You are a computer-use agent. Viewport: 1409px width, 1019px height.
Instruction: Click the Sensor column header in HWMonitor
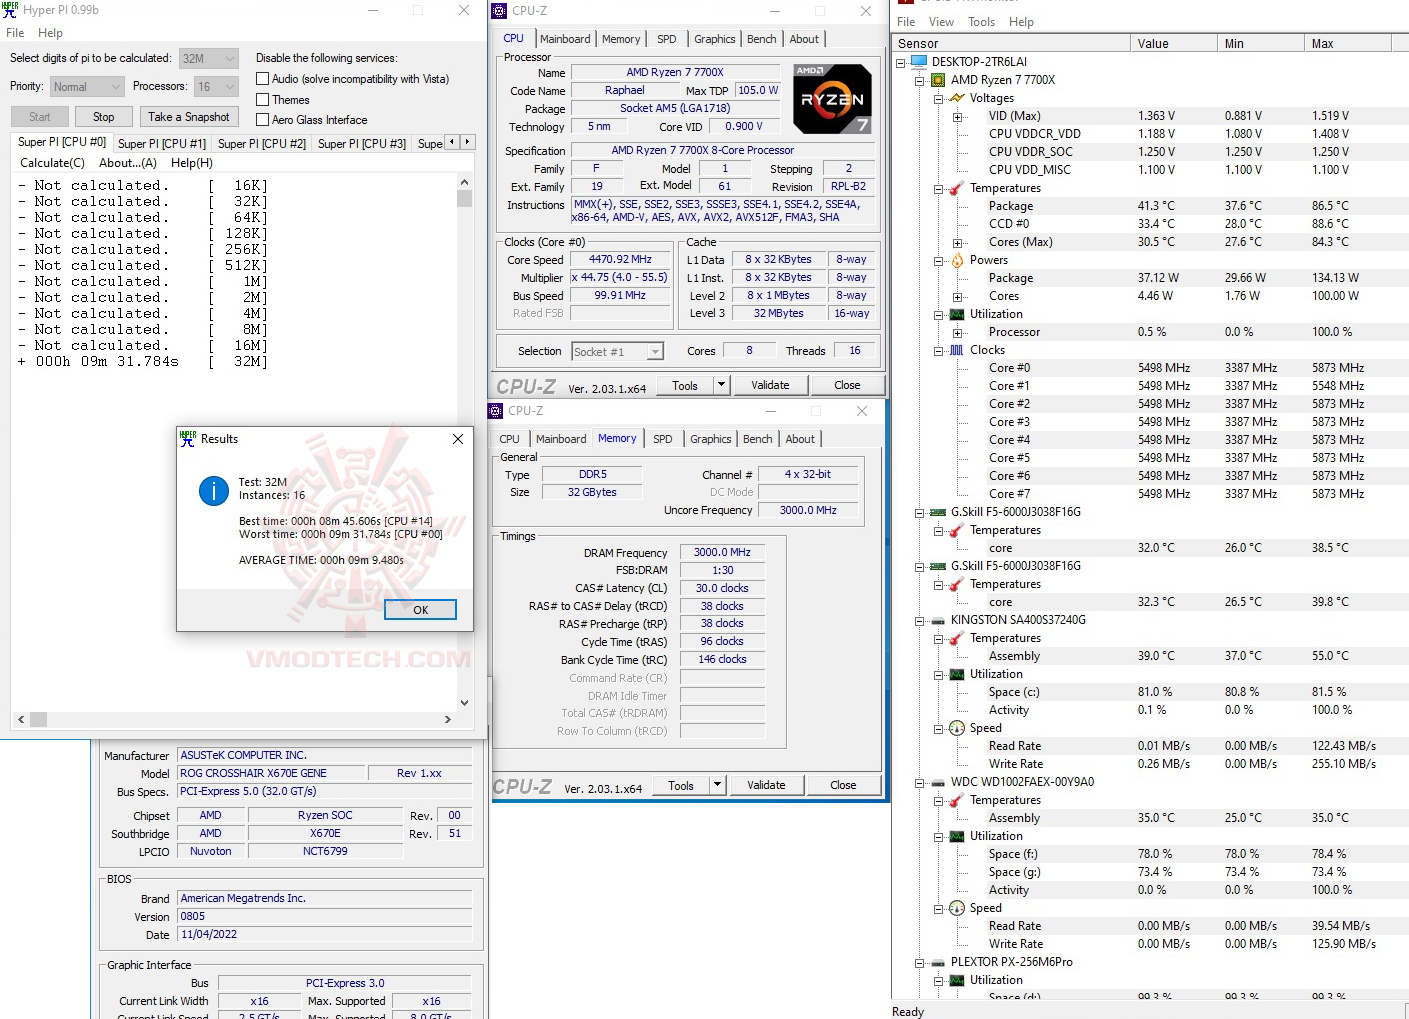click(1012, 44)
